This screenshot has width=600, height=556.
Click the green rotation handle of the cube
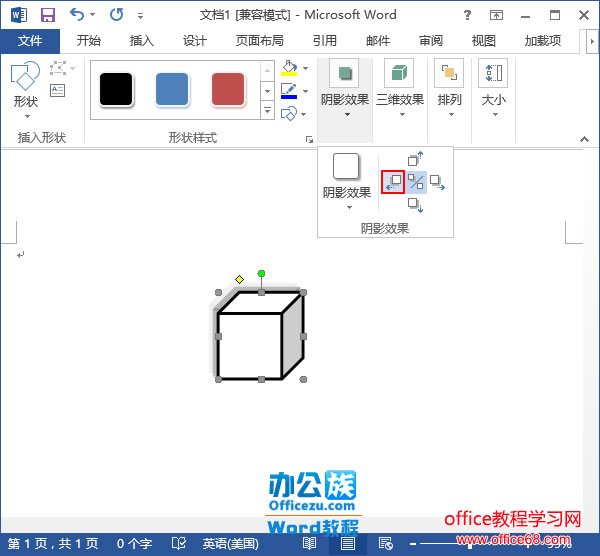pos(261,273)
